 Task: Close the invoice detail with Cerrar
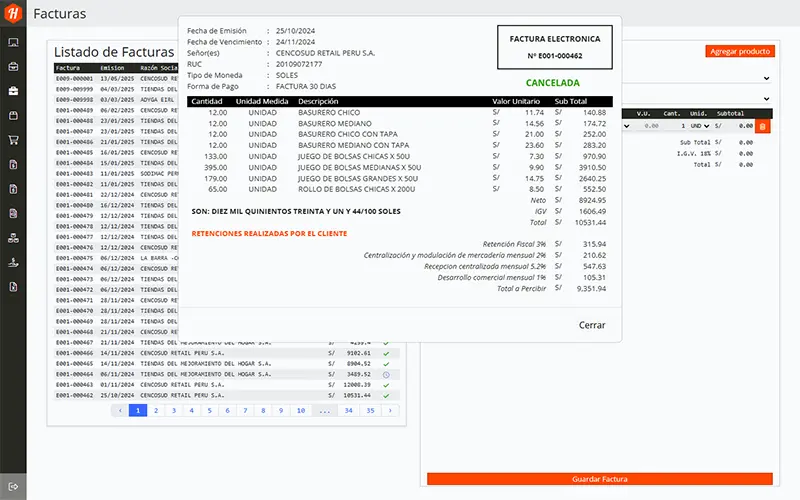click(x=592, y=325)
